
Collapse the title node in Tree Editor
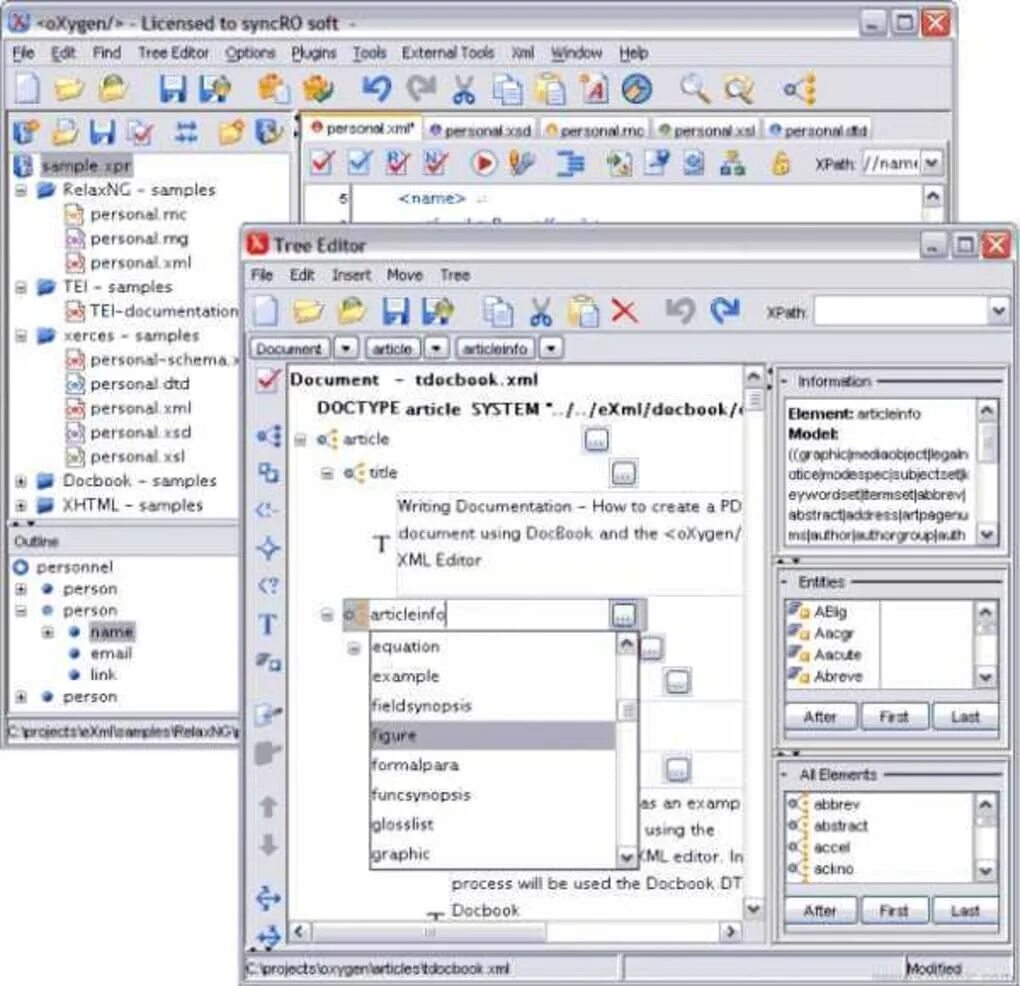(327, 473)
